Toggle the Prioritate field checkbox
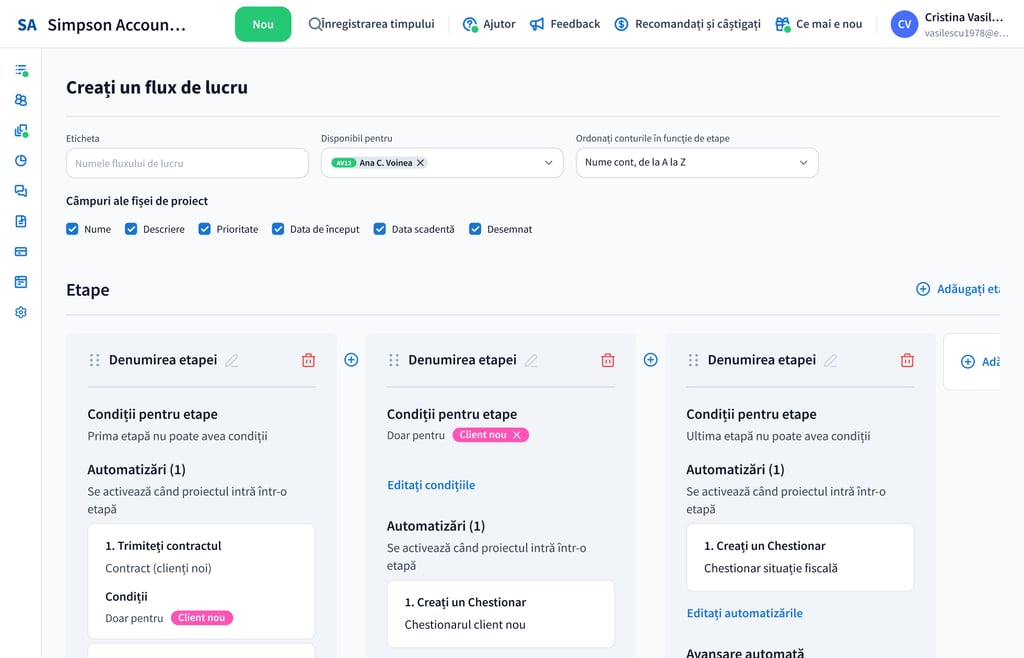 (x=205, y=229)
